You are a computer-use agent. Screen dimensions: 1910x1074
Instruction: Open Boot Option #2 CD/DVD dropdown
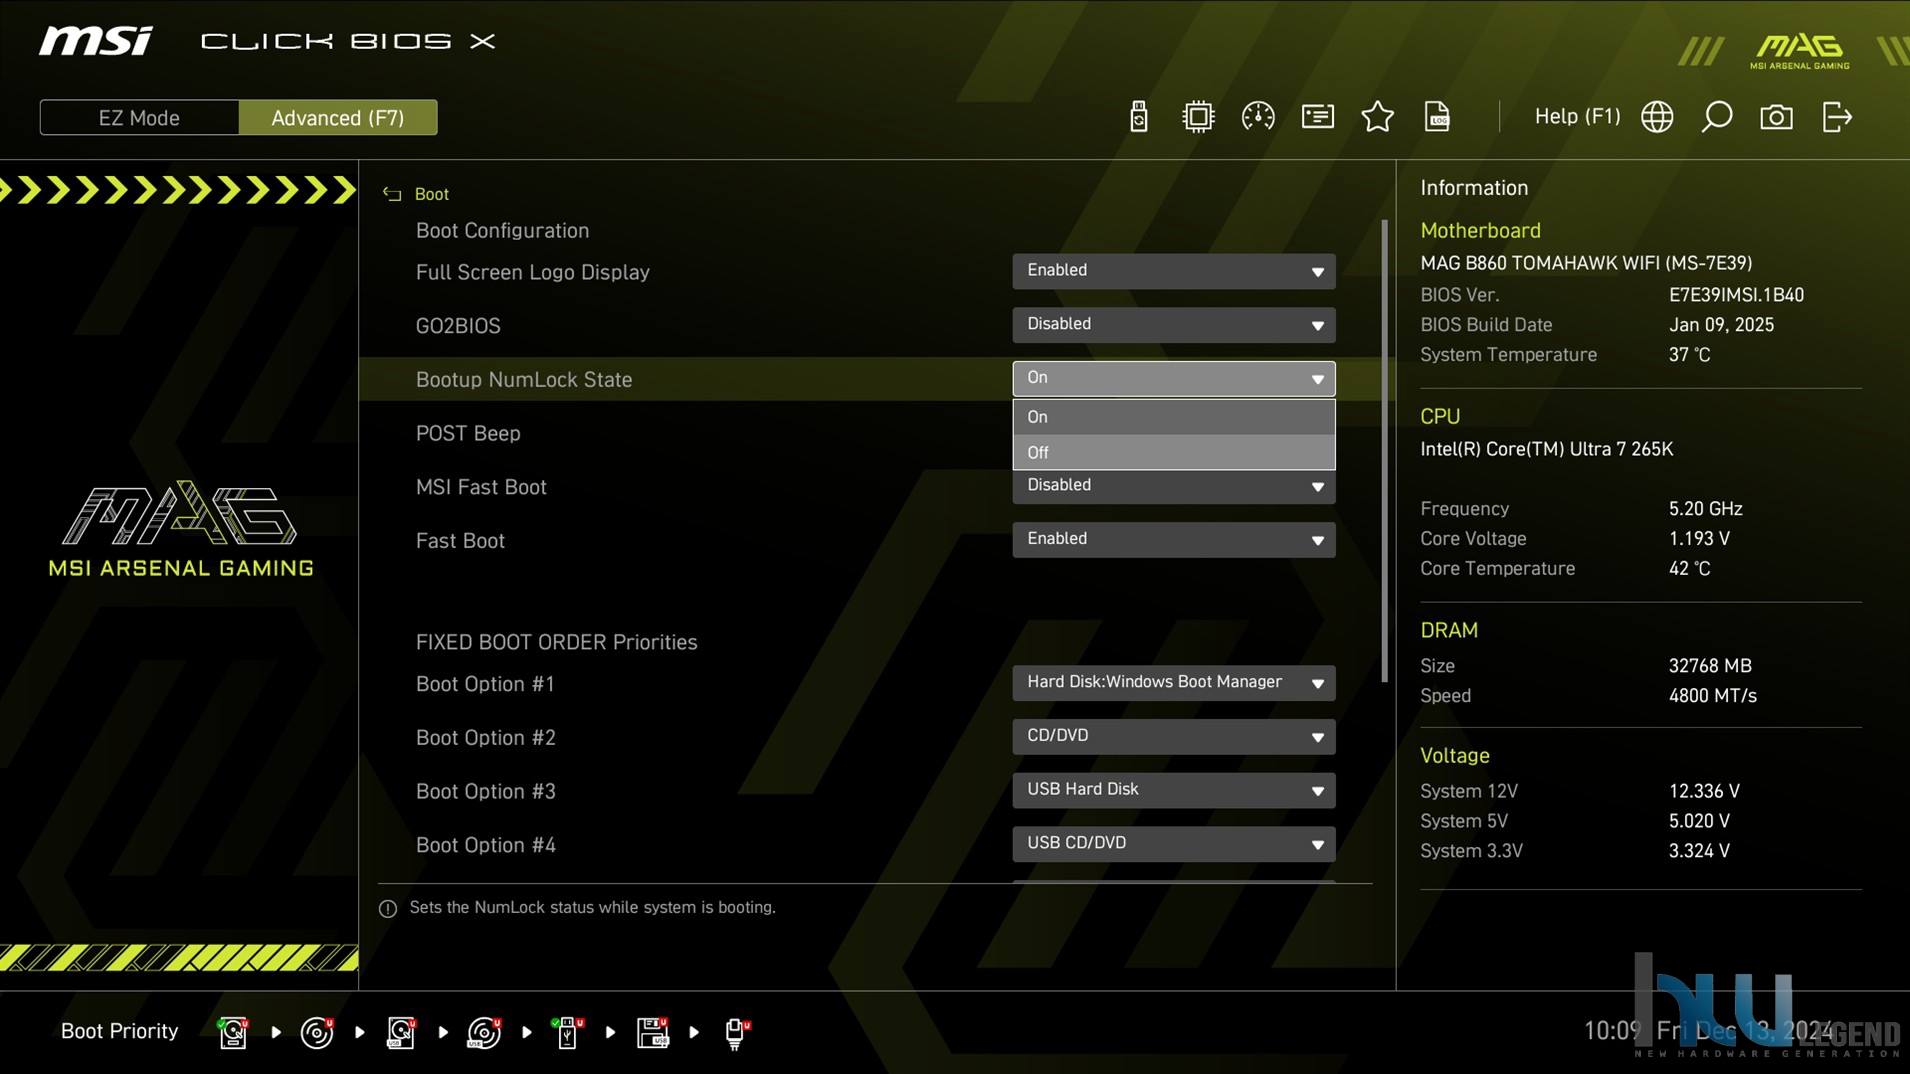pyautogui.click(x=1173, y=737)
